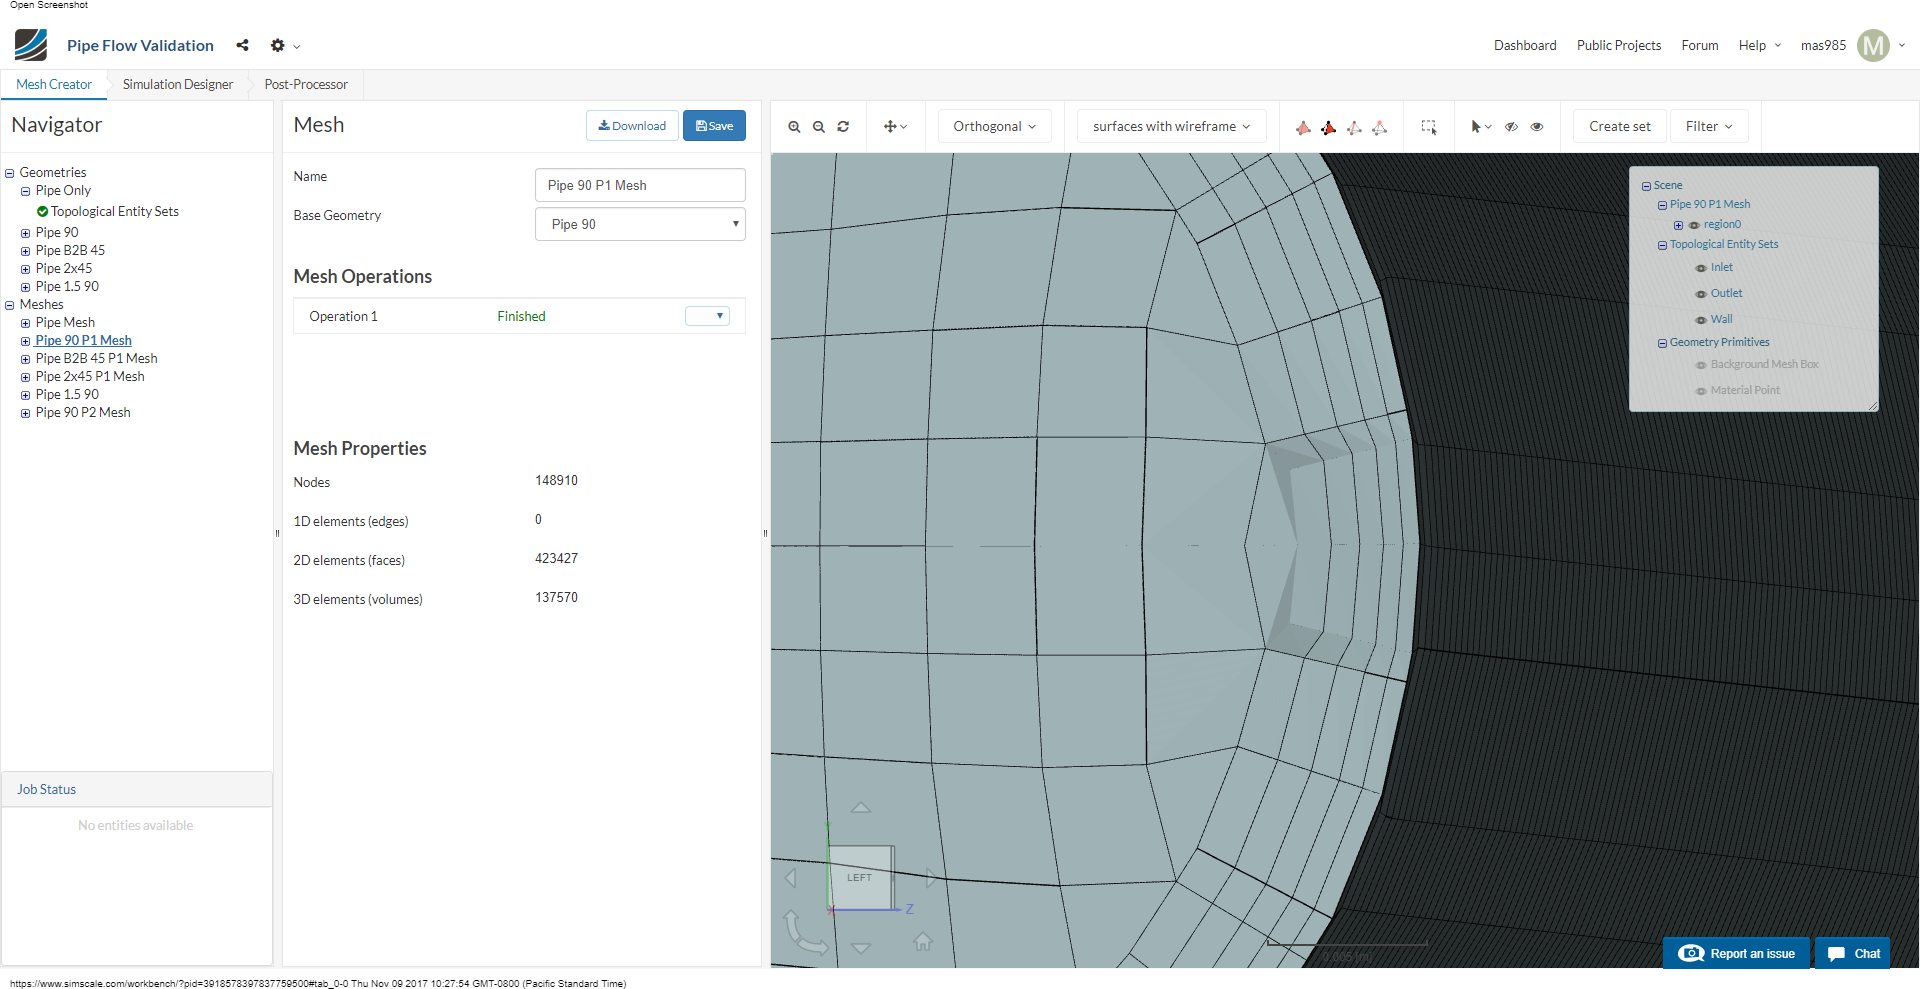Screen dimensions: 1920x989
Task: Expand the Pipe B2B 45 geometry node
Action: pyautogui.click(x=26, y=251)
